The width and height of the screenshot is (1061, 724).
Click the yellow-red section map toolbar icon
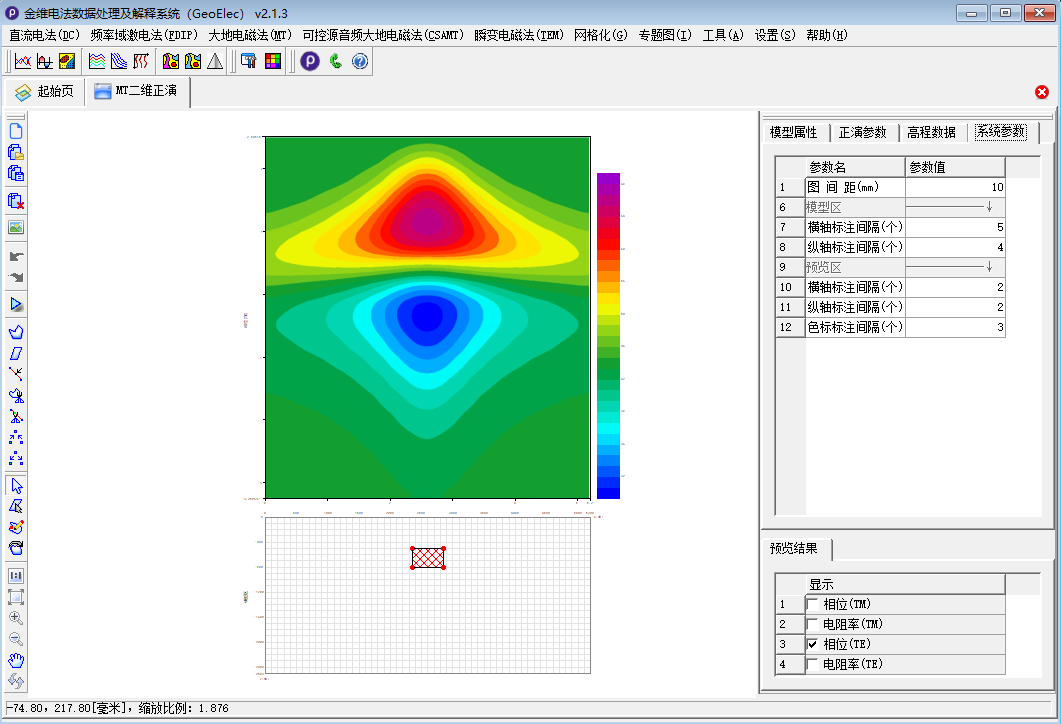tap(67, 62)
